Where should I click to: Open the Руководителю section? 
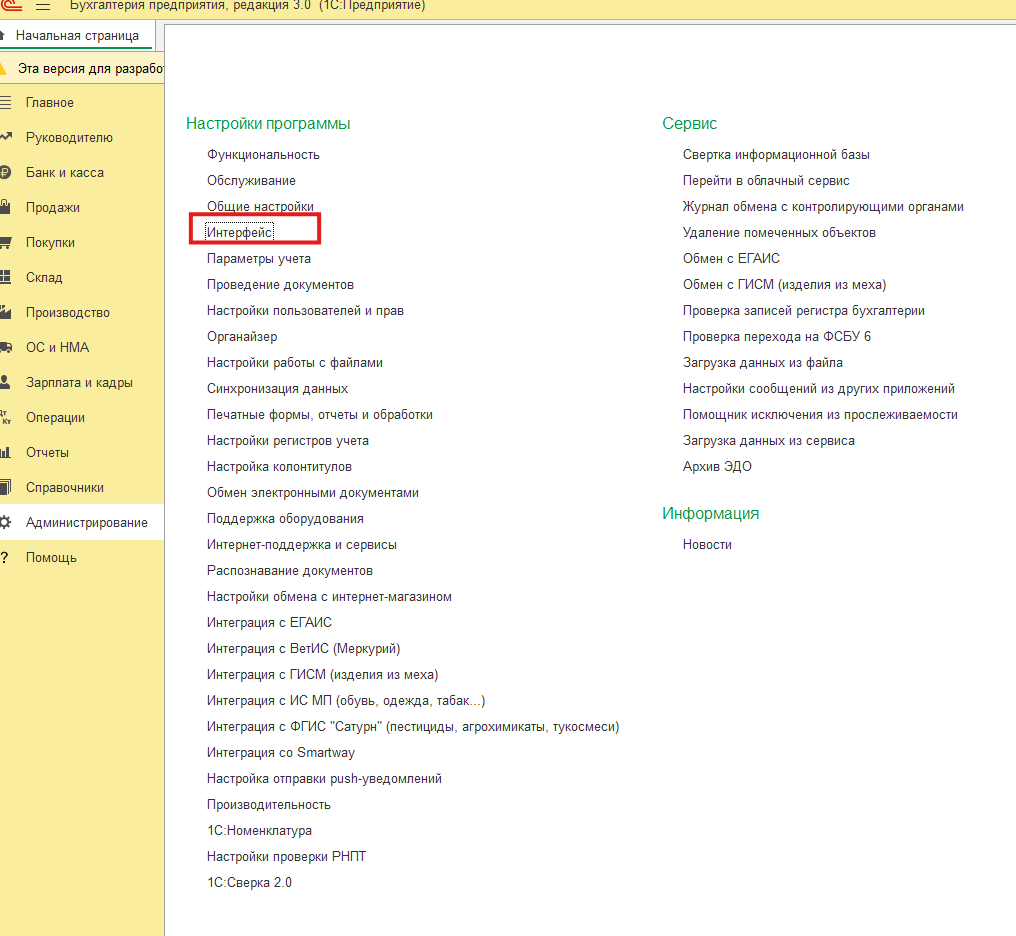[x=69, y=137]
